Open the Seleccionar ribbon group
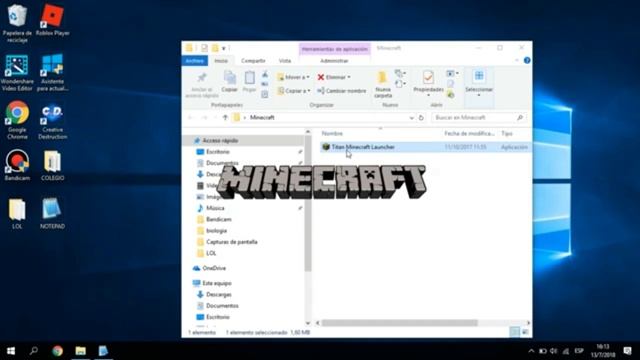 coord(479,83)
